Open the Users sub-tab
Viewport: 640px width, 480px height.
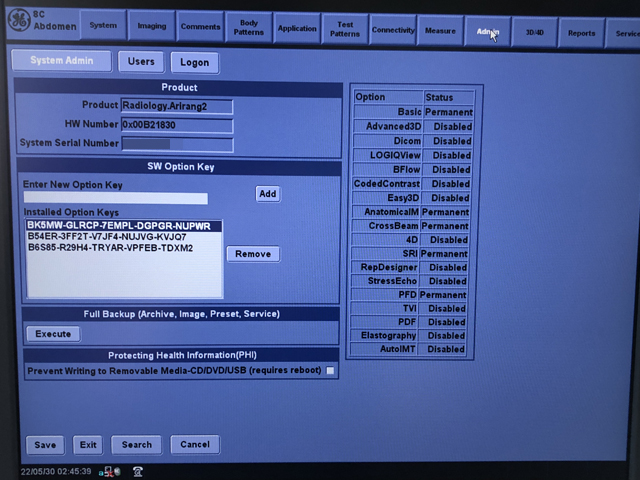coord(141,62)
